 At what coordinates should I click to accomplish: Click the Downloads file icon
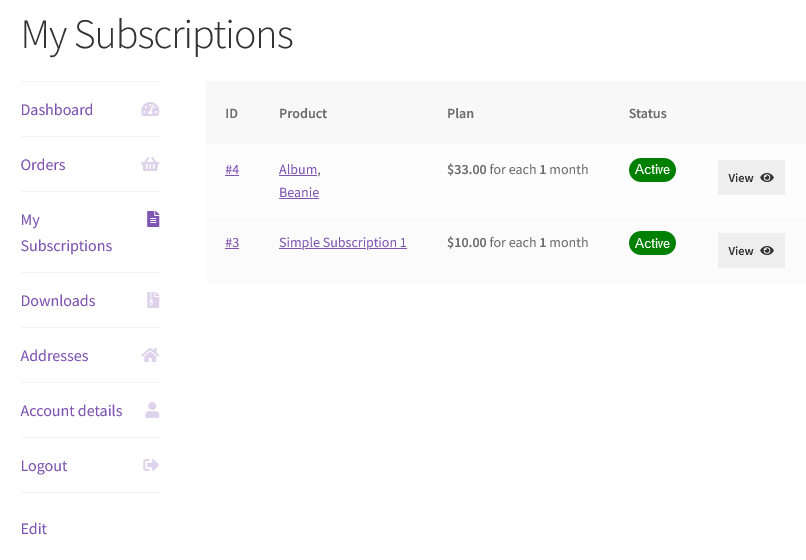point(153,300)
